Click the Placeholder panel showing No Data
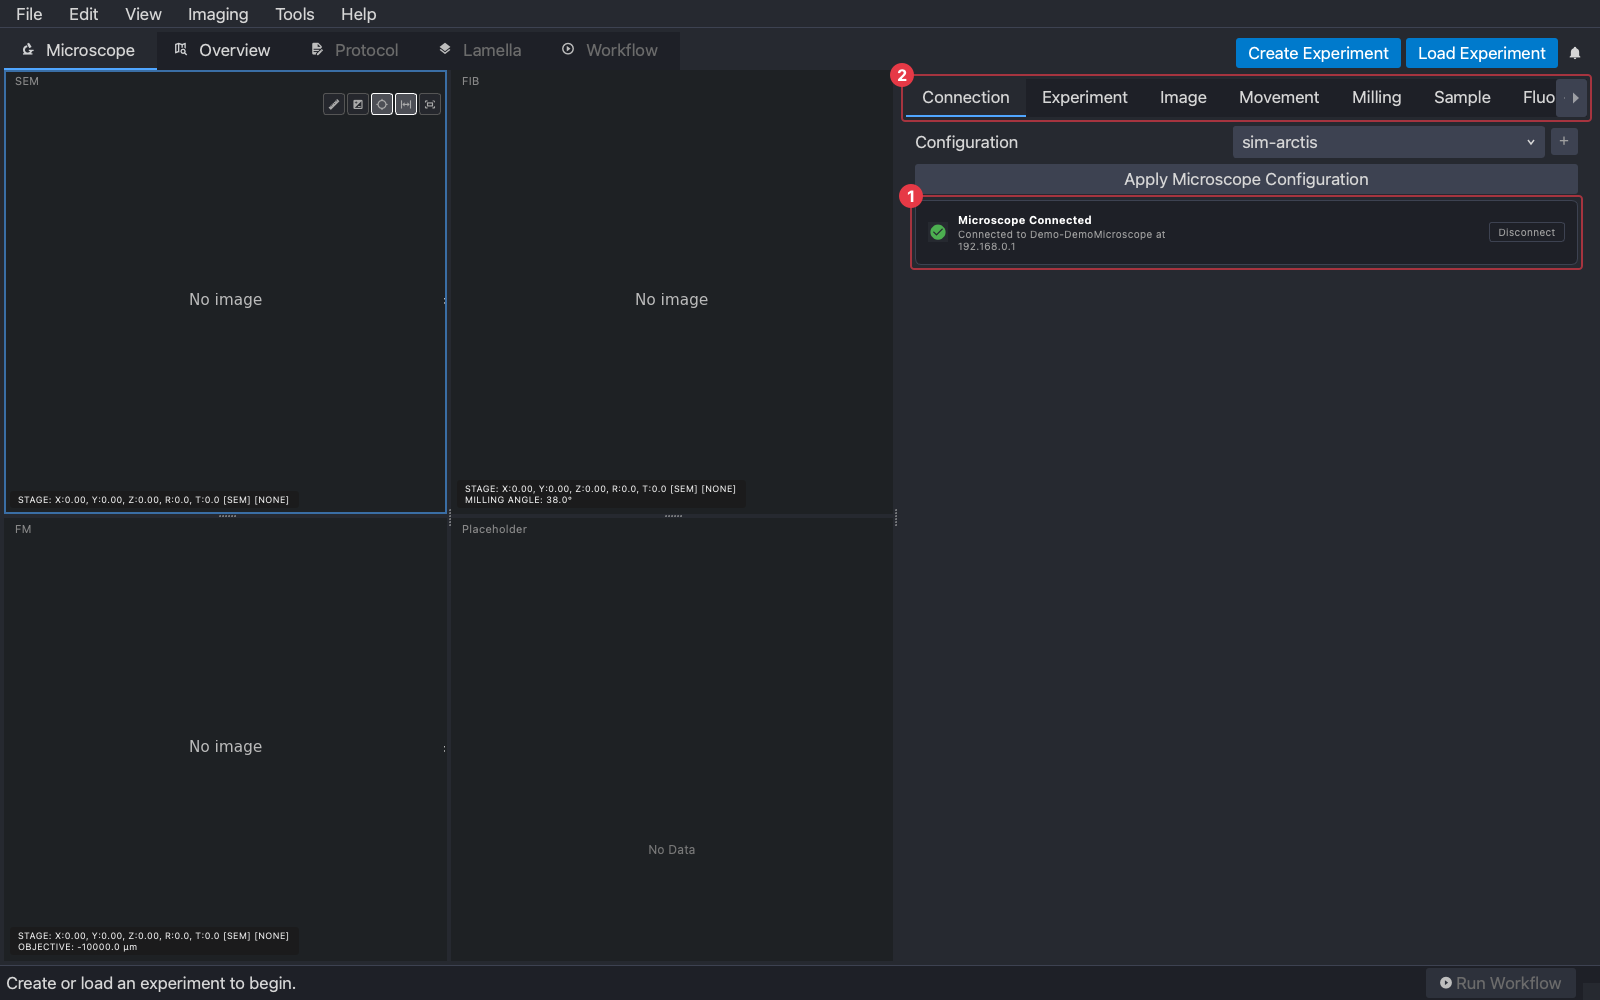The width and height of the screenshot is (1600, 1000). 671,740
